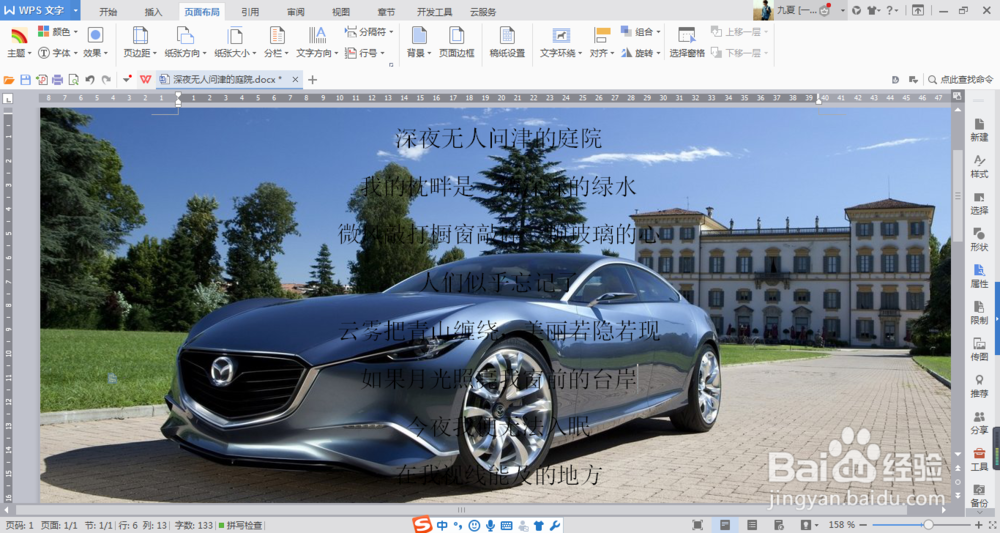This screenshot has width=1000, height=533.
Task: Open 稿纸设置 manuscript paper settings
Action: [507, 41]
